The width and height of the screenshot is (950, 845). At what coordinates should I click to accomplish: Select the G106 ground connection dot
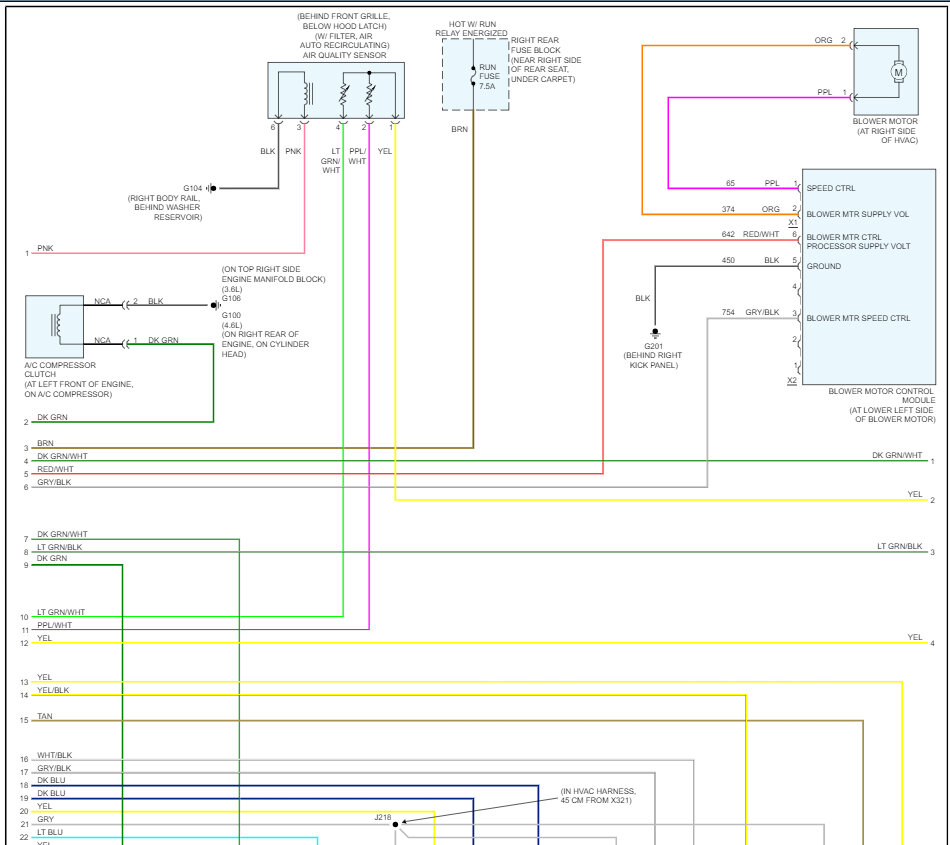(214, 305)
